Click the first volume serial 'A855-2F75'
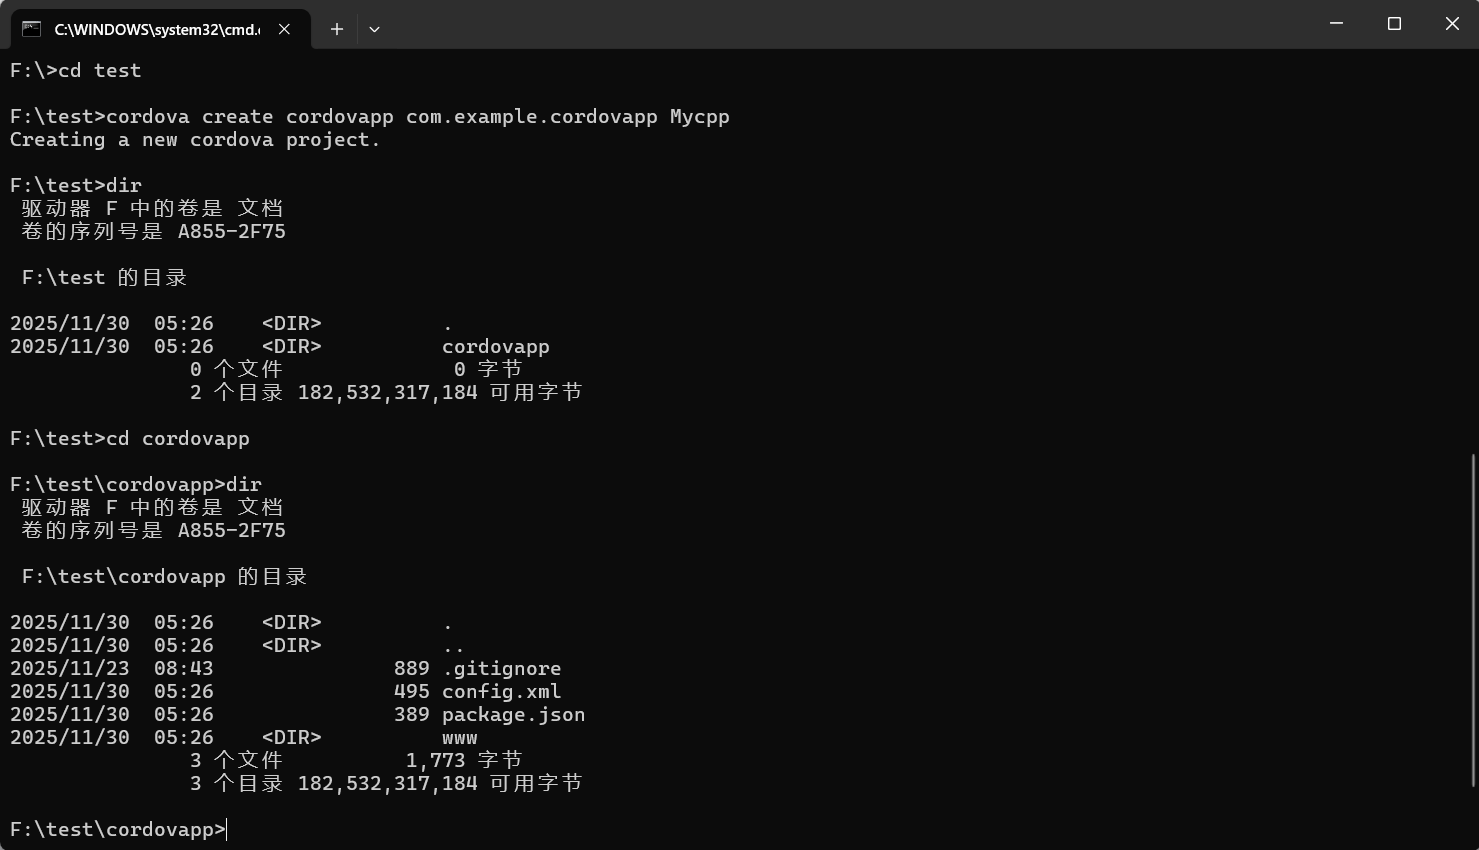 (232, 231)
